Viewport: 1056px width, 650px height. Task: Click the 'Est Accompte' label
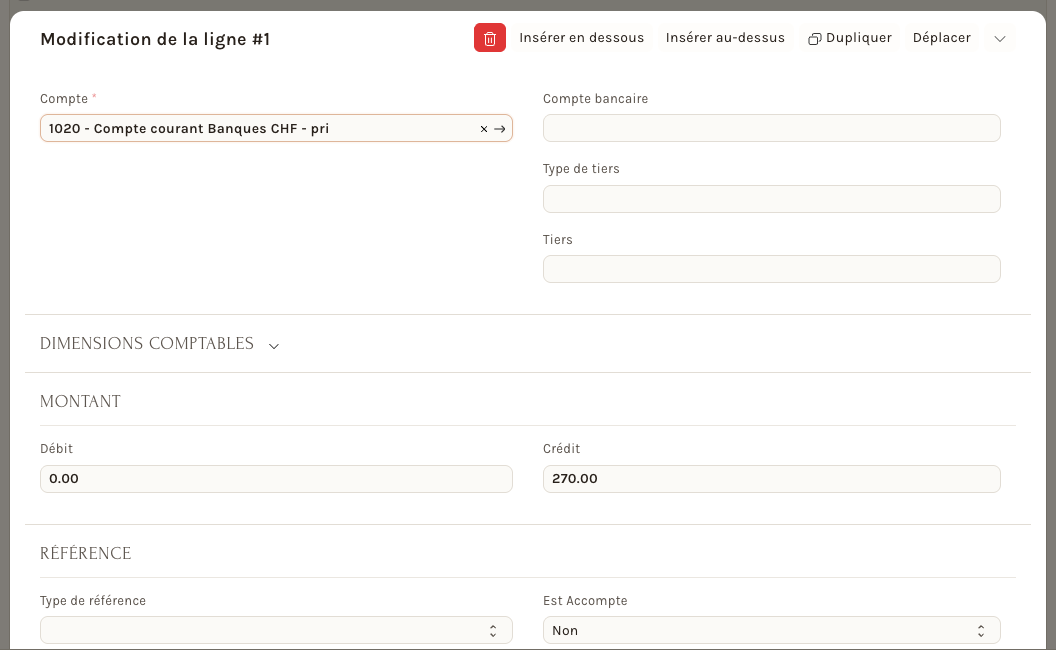click(x=585, y=601)
